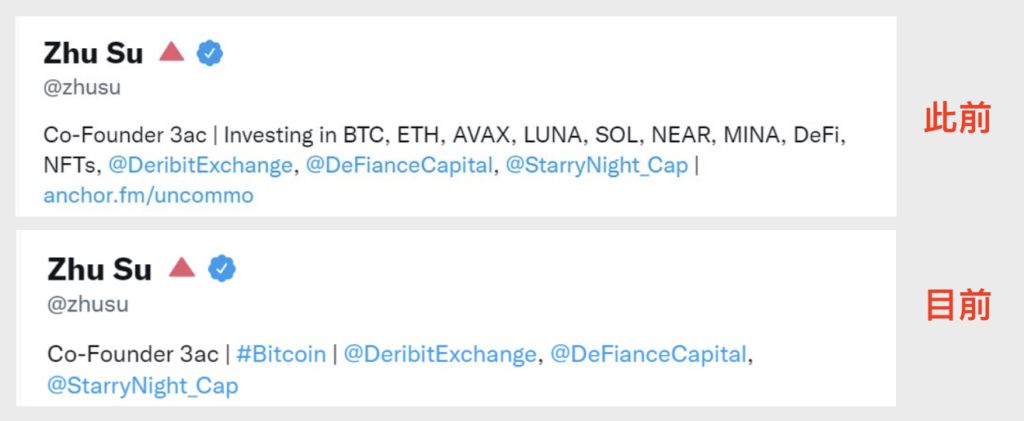Open @StarryNight_Cap in the 目前 profile bio
1024x421 pixels.
click(x=143, y=385)
